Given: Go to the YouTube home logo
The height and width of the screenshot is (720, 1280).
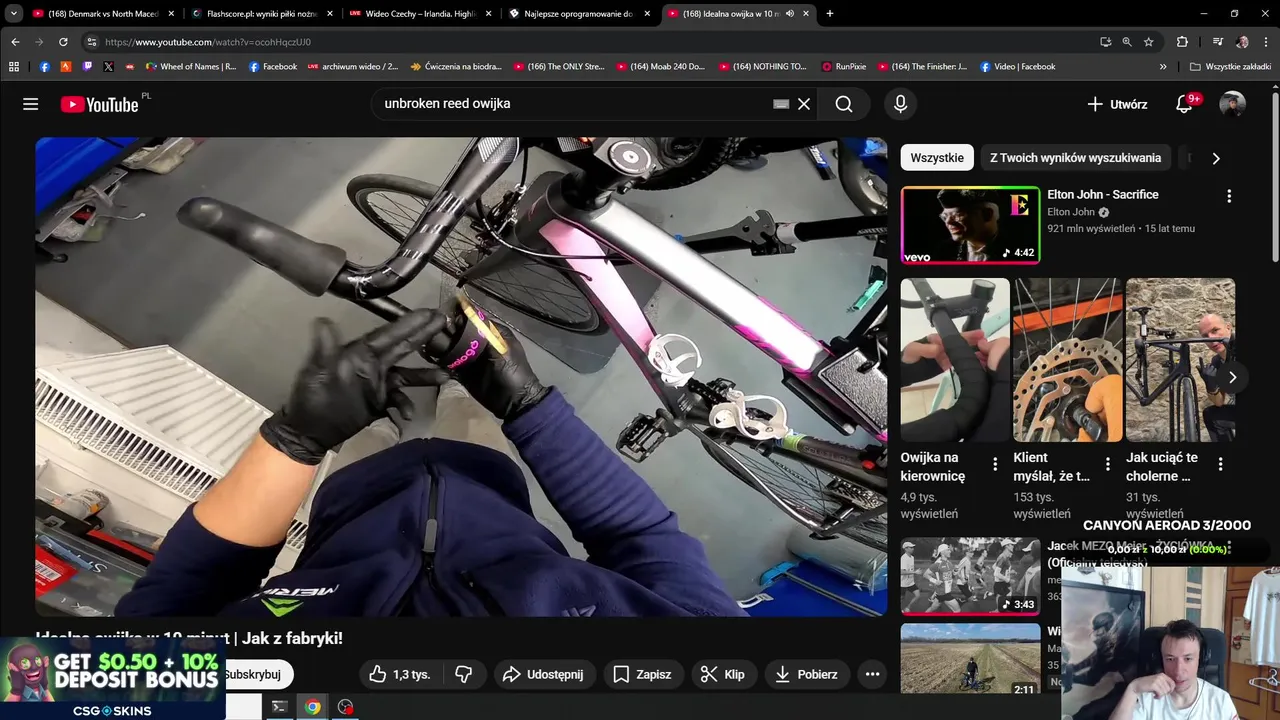Looking at the screenshot, I should click(99, 104).
